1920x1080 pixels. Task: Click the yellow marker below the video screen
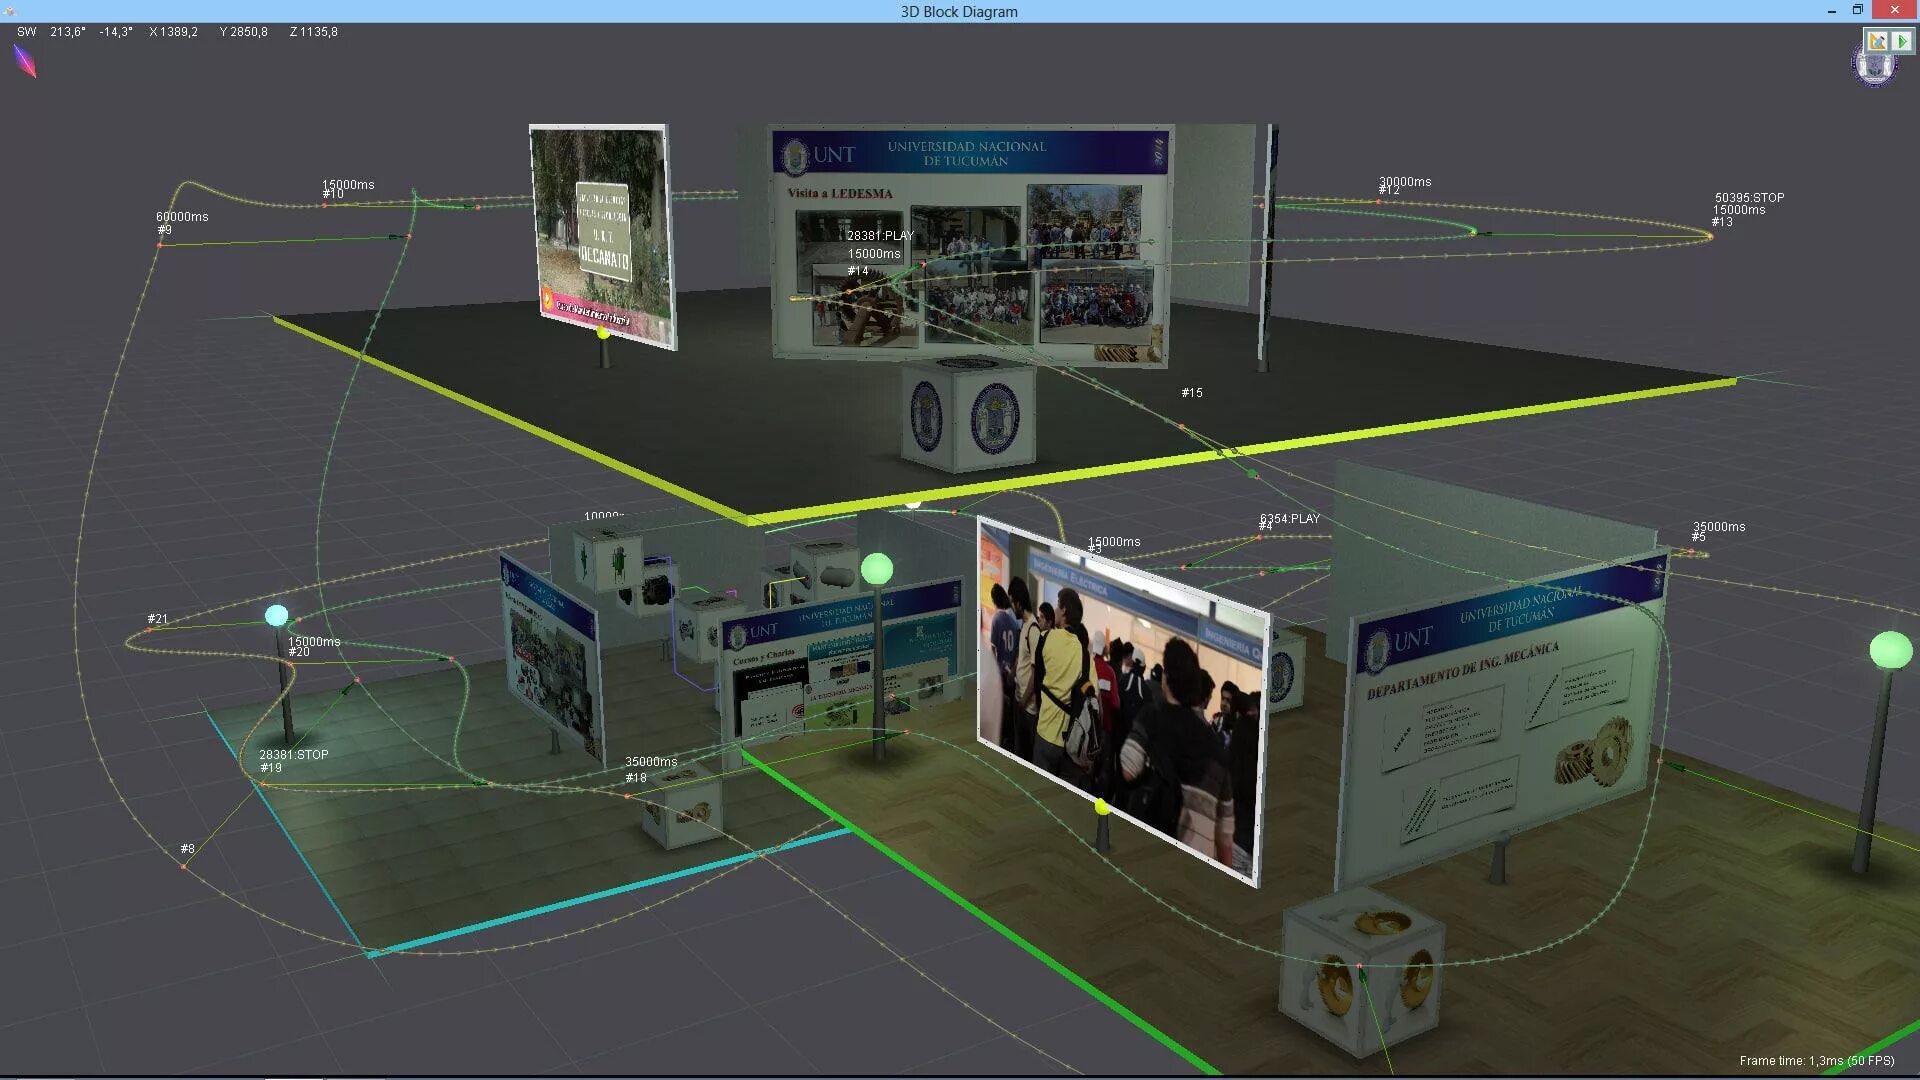[x=1101, y=806]
